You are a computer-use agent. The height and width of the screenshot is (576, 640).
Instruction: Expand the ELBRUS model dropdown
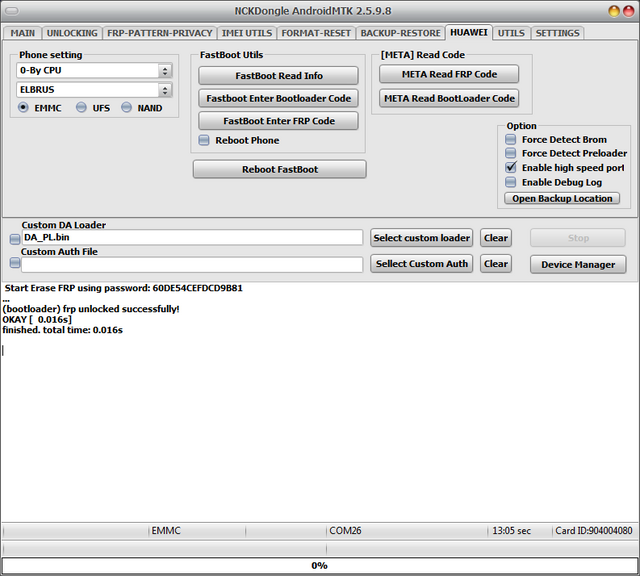pyautogui.click(x=94, y=90)
